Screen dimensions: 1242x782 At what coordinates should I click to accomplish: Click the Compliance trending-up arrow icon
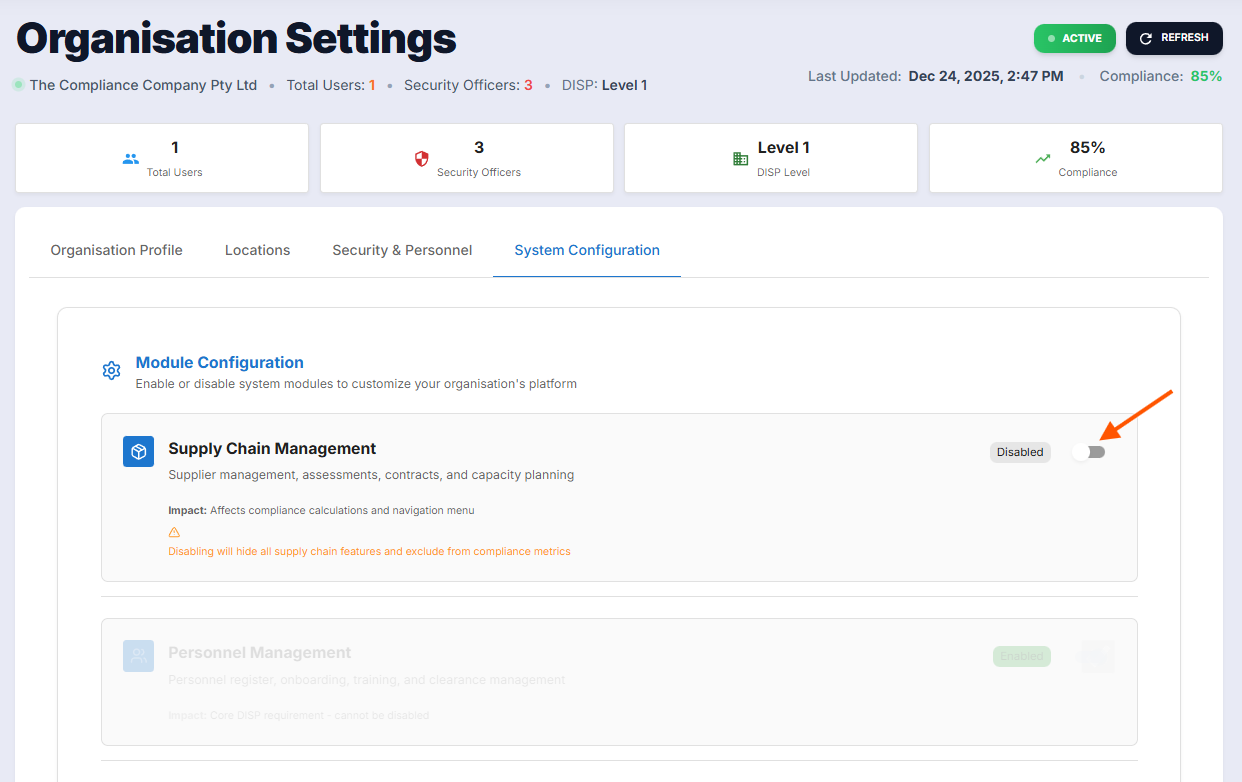pos(1043,158)
